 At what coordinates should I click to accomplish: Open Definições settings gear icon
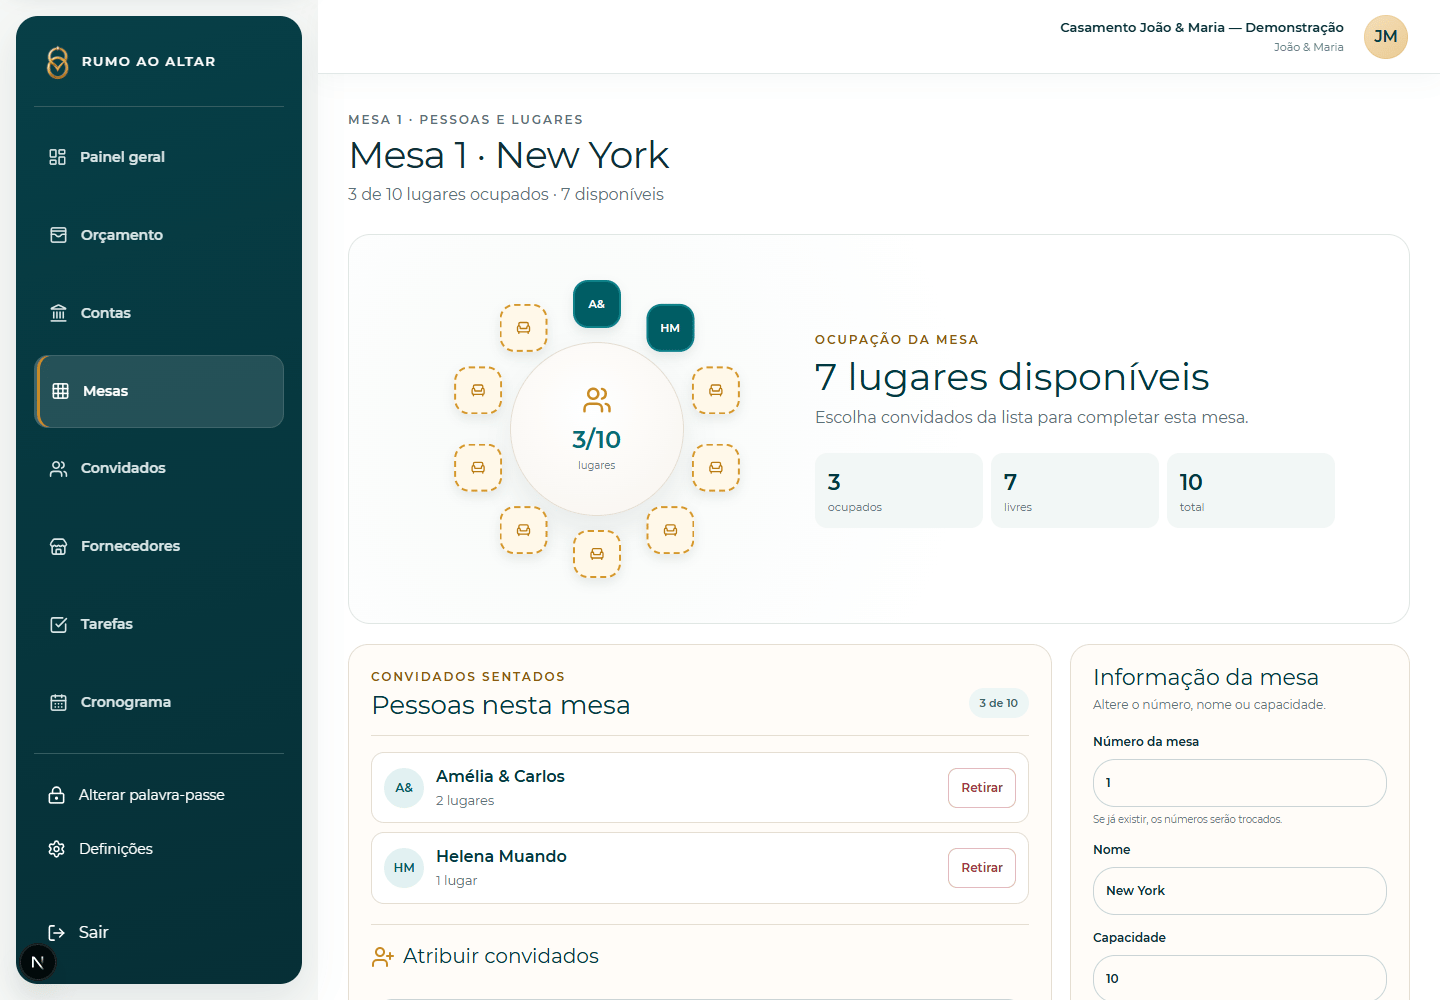(57, 849)
